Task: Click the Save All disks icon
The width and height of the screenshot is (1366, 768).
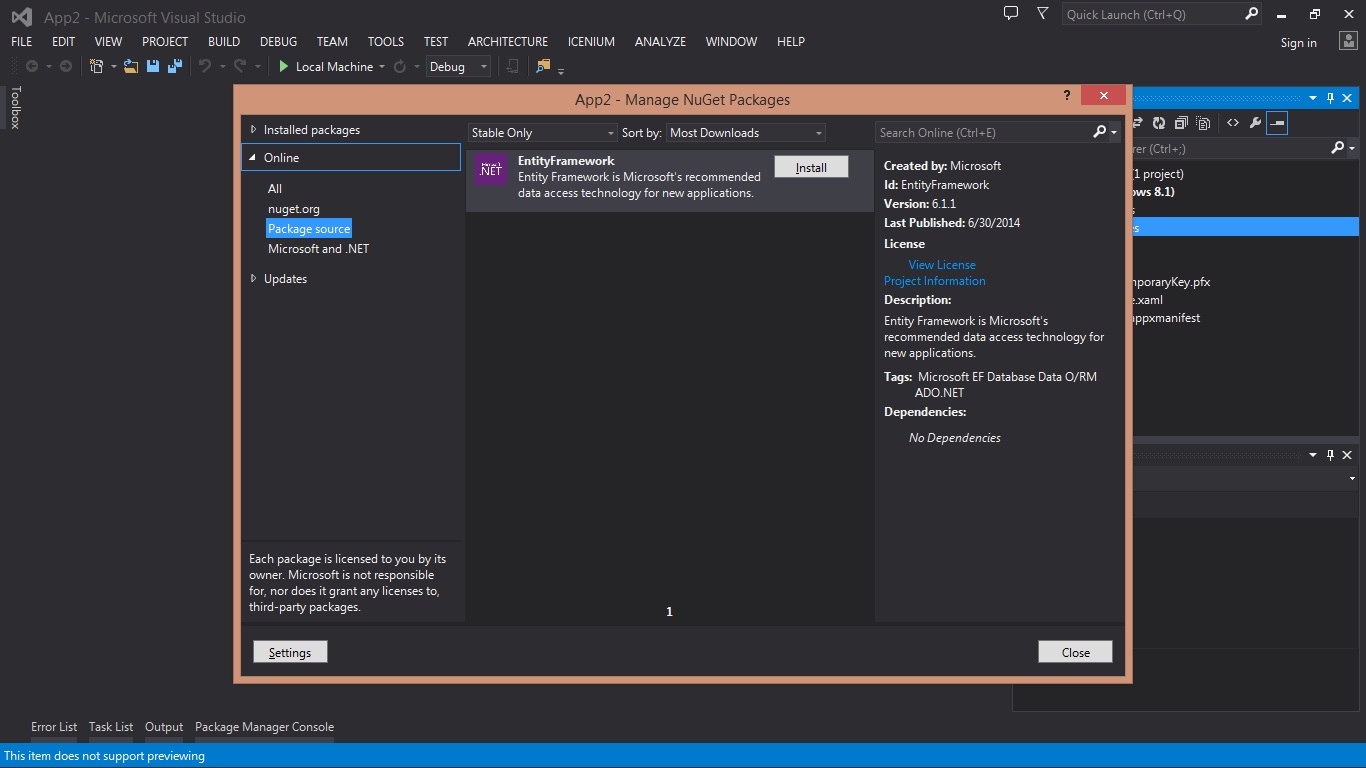Action: pyautogui.click(x=175, y=67)
